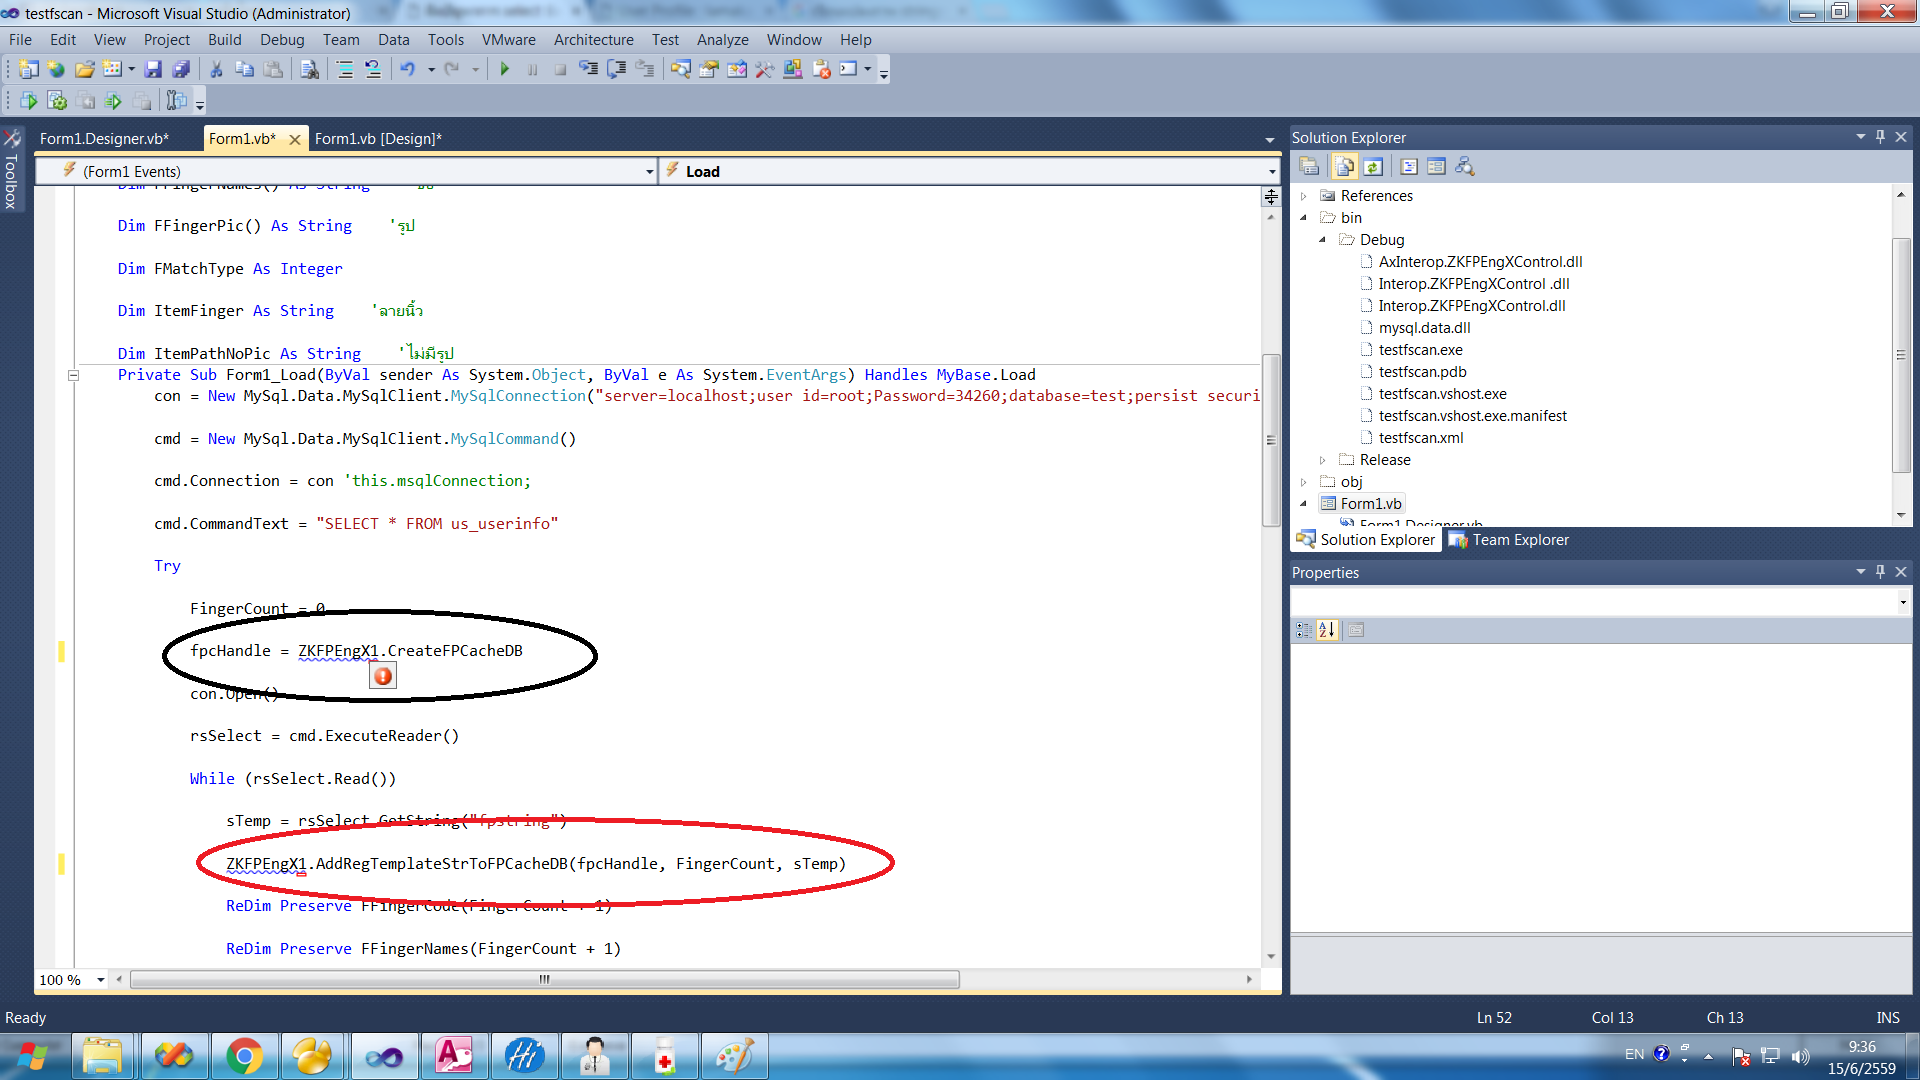Open the (Form1 Events) dropdown
1920x1080 pixels.
649,171
